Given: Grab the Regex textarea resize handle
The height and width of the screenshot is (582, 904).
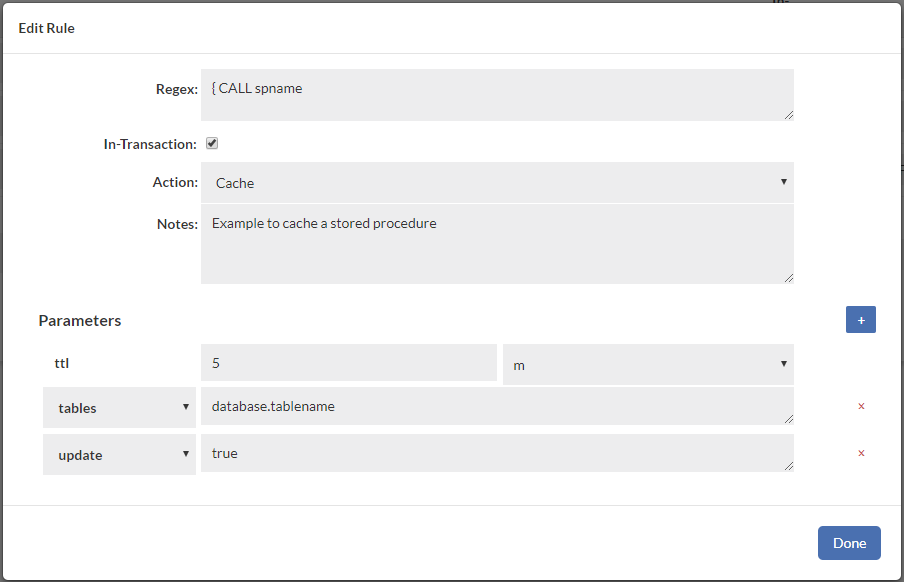Looking at the screenshot, I should click(x=788, y=115).
